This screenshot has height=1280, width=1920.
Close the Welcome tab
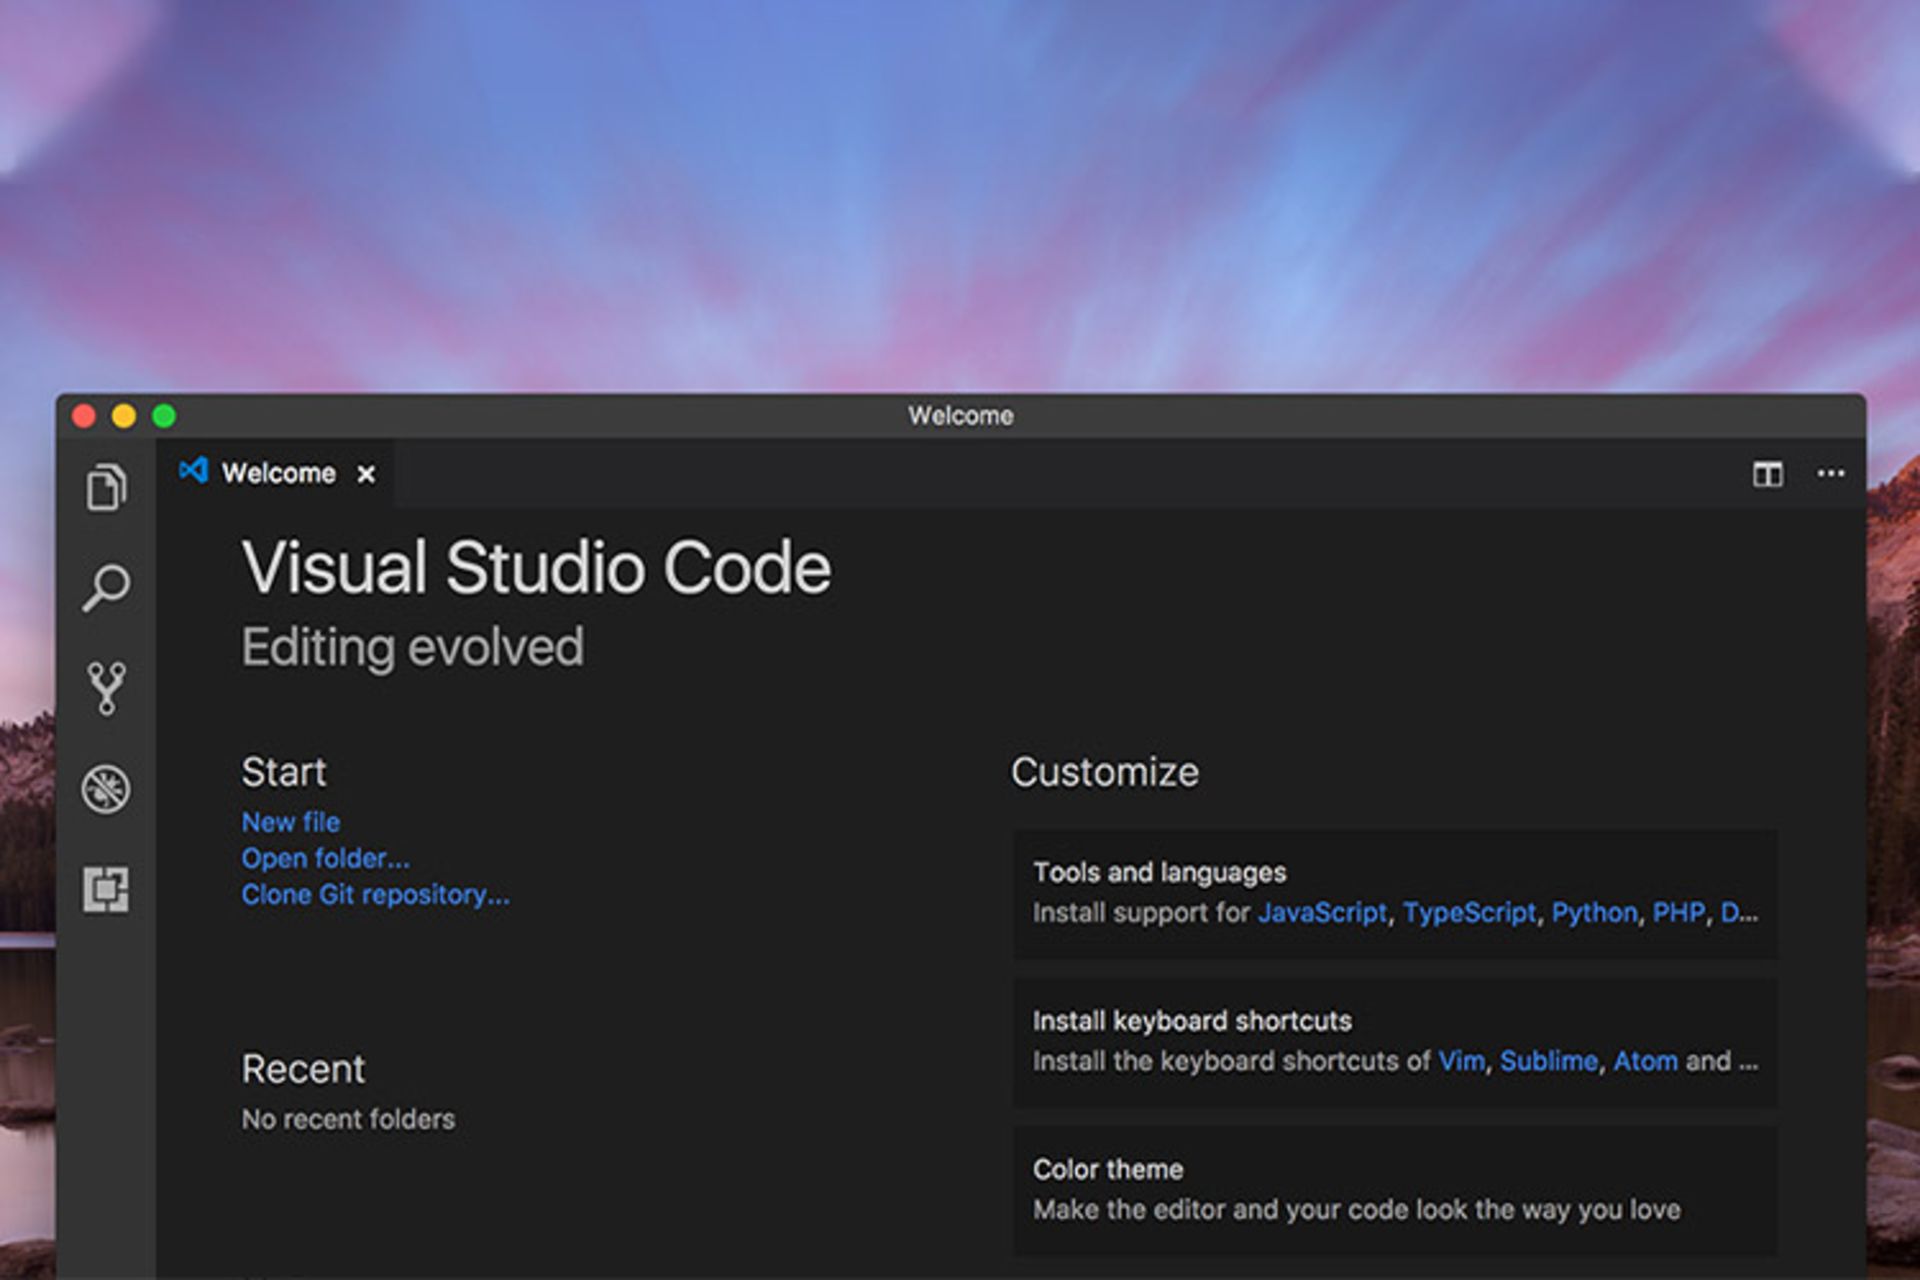click(366, 474)
